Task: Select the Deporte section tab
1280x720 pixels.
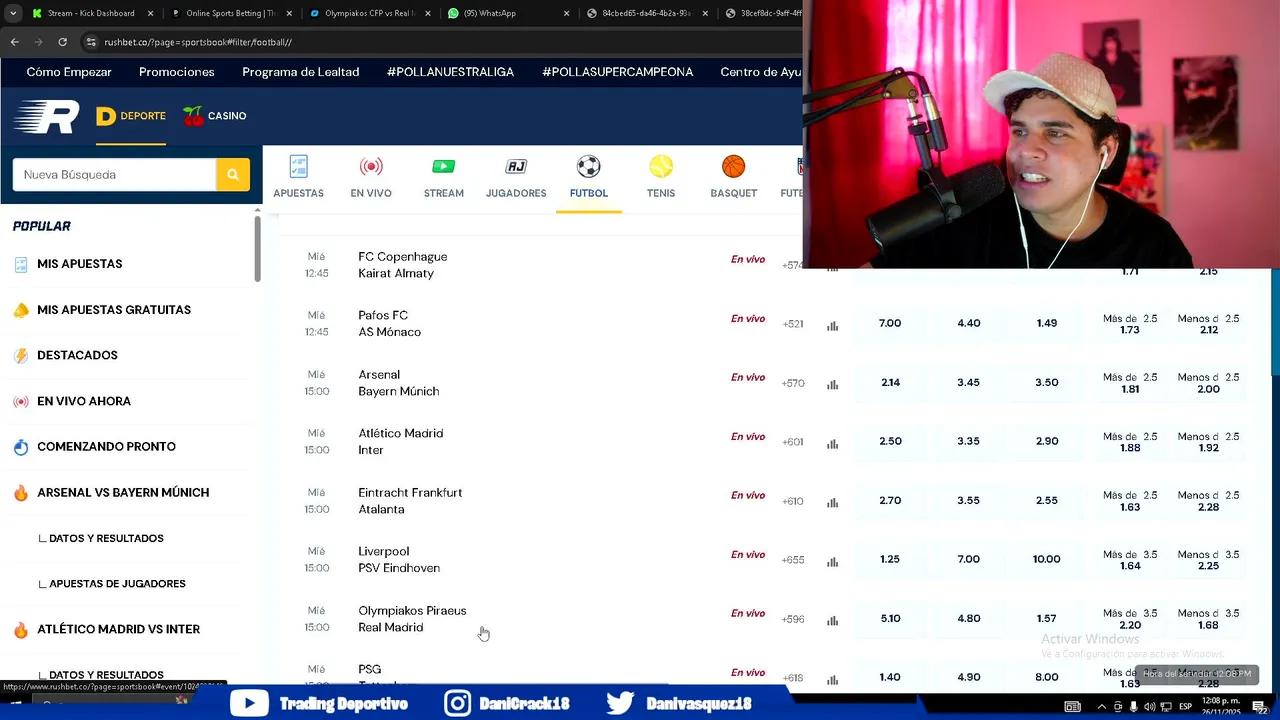Action: click(x=131, y=116)
